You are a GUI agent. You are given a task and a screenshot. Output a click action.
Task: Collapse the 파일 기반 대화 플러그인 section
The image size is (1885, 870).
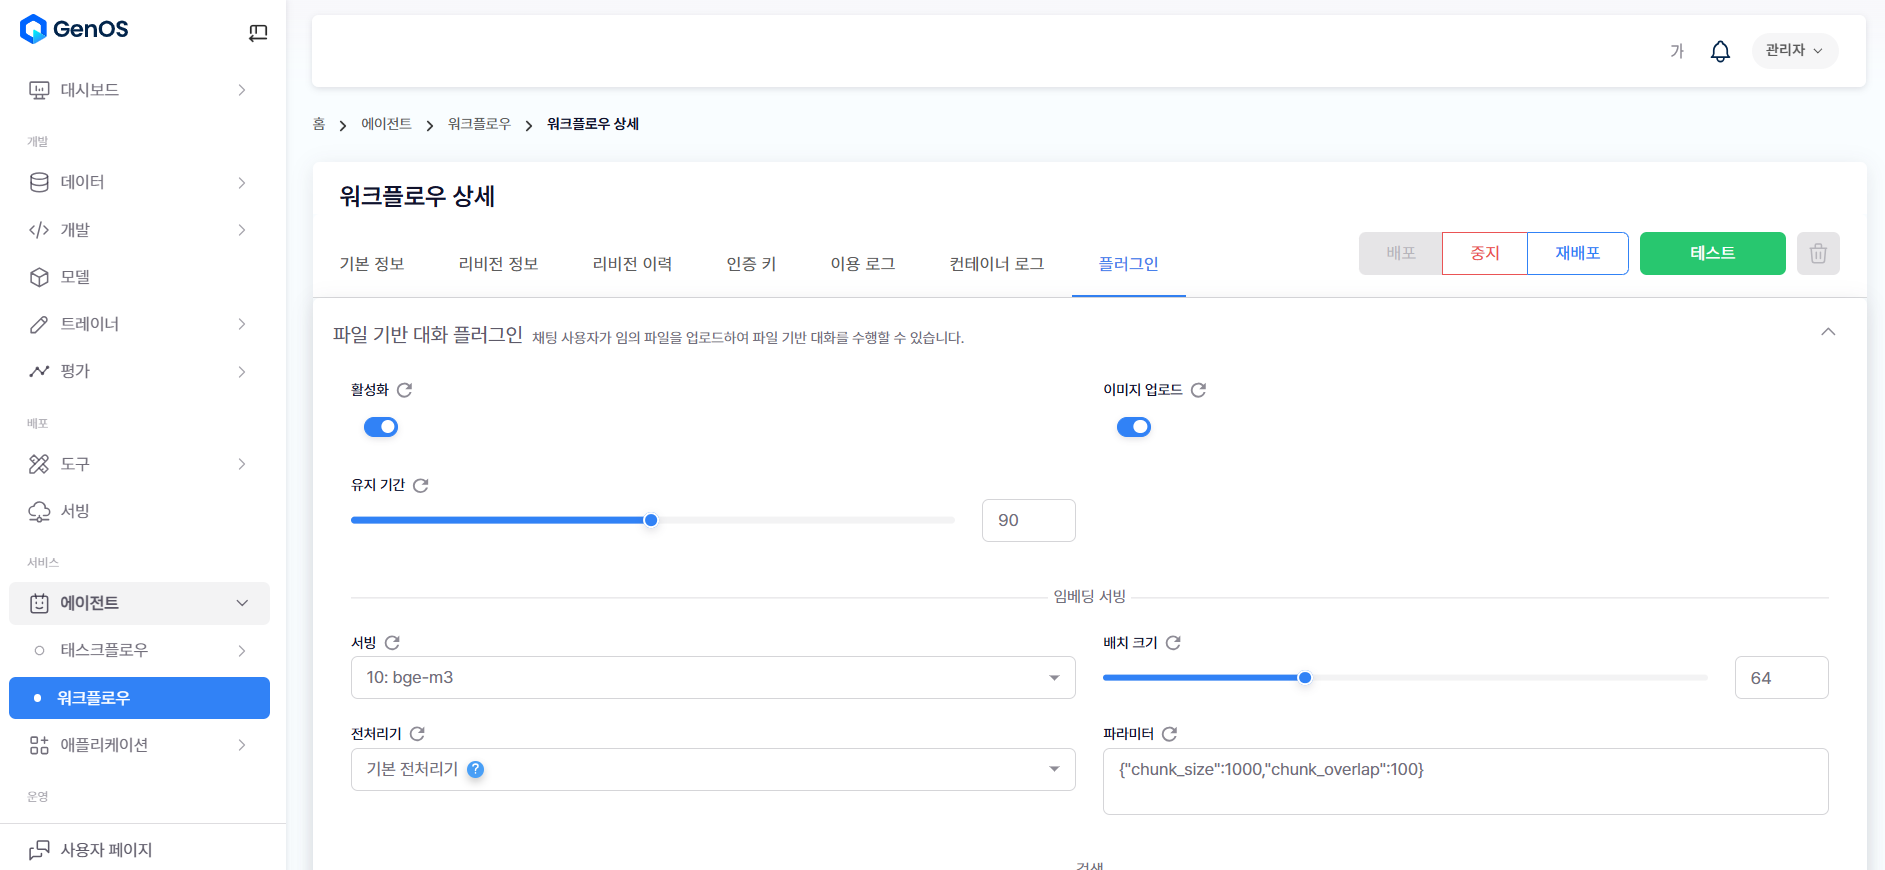(x=1827, y=332)
